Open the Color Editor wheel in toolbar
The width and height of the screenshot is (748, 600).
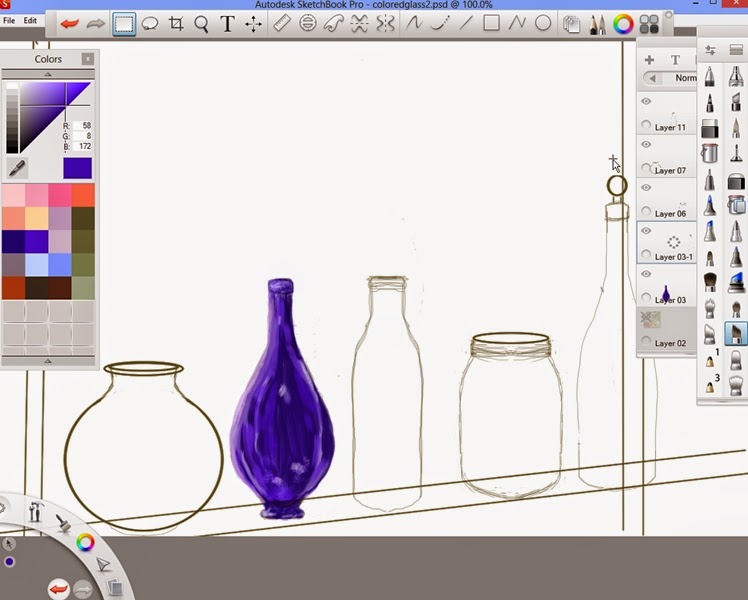click(x=623, y=24)
